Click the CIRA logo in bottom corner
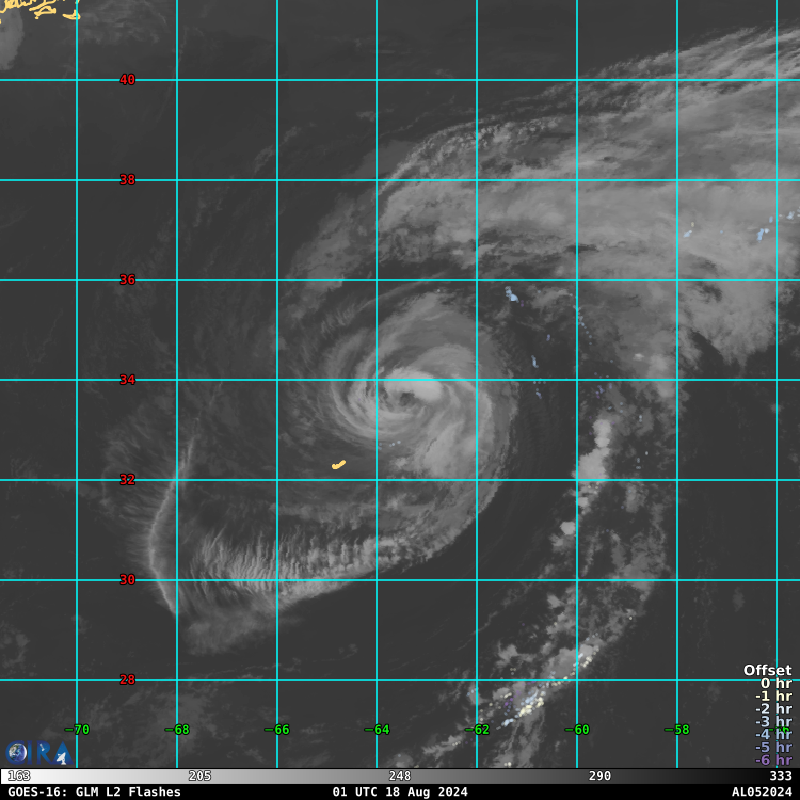800x800 pixels. point(37,753)
